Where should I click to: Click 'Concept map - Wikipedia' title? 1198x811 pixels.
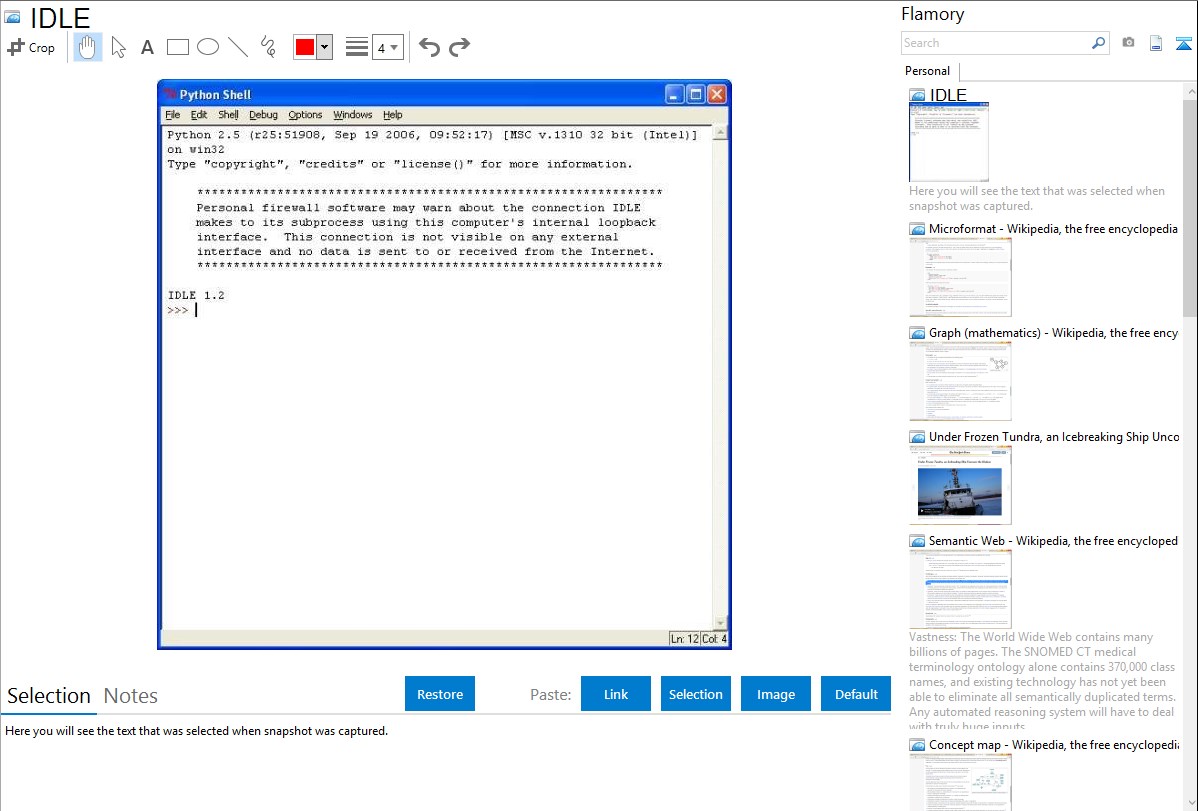pos(1054,745)
